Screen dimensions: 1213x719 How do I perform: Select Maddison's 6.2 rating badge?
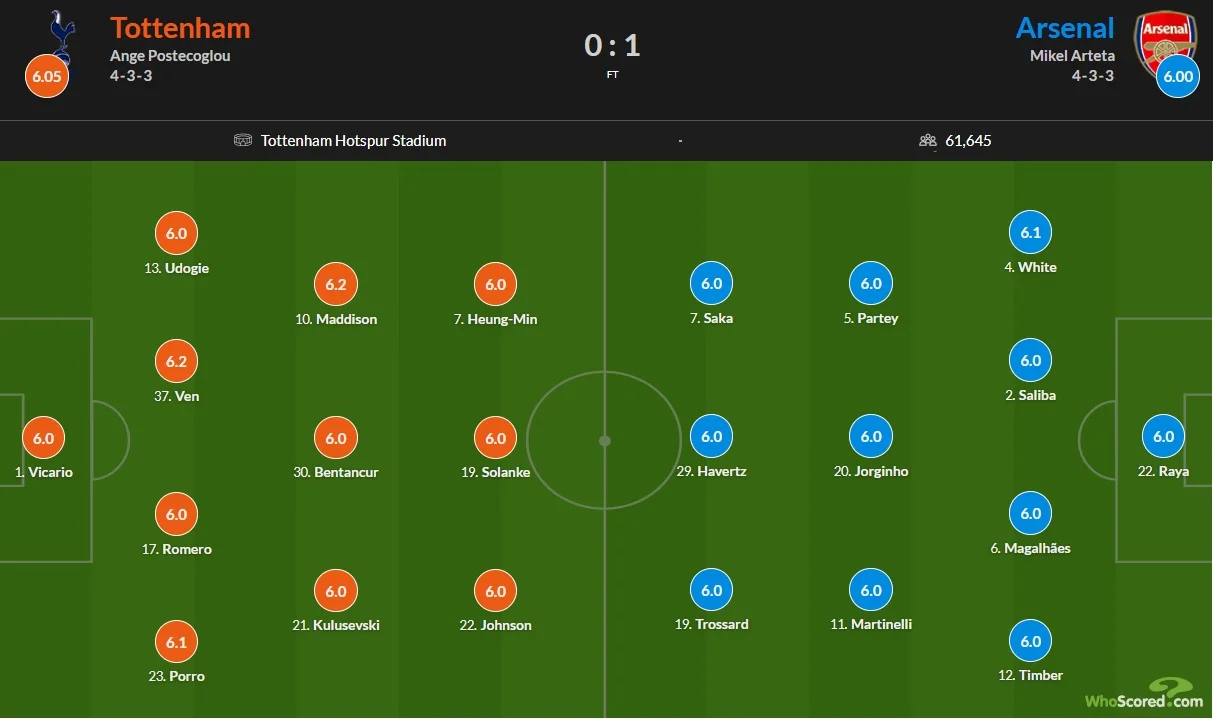(336, 285)
